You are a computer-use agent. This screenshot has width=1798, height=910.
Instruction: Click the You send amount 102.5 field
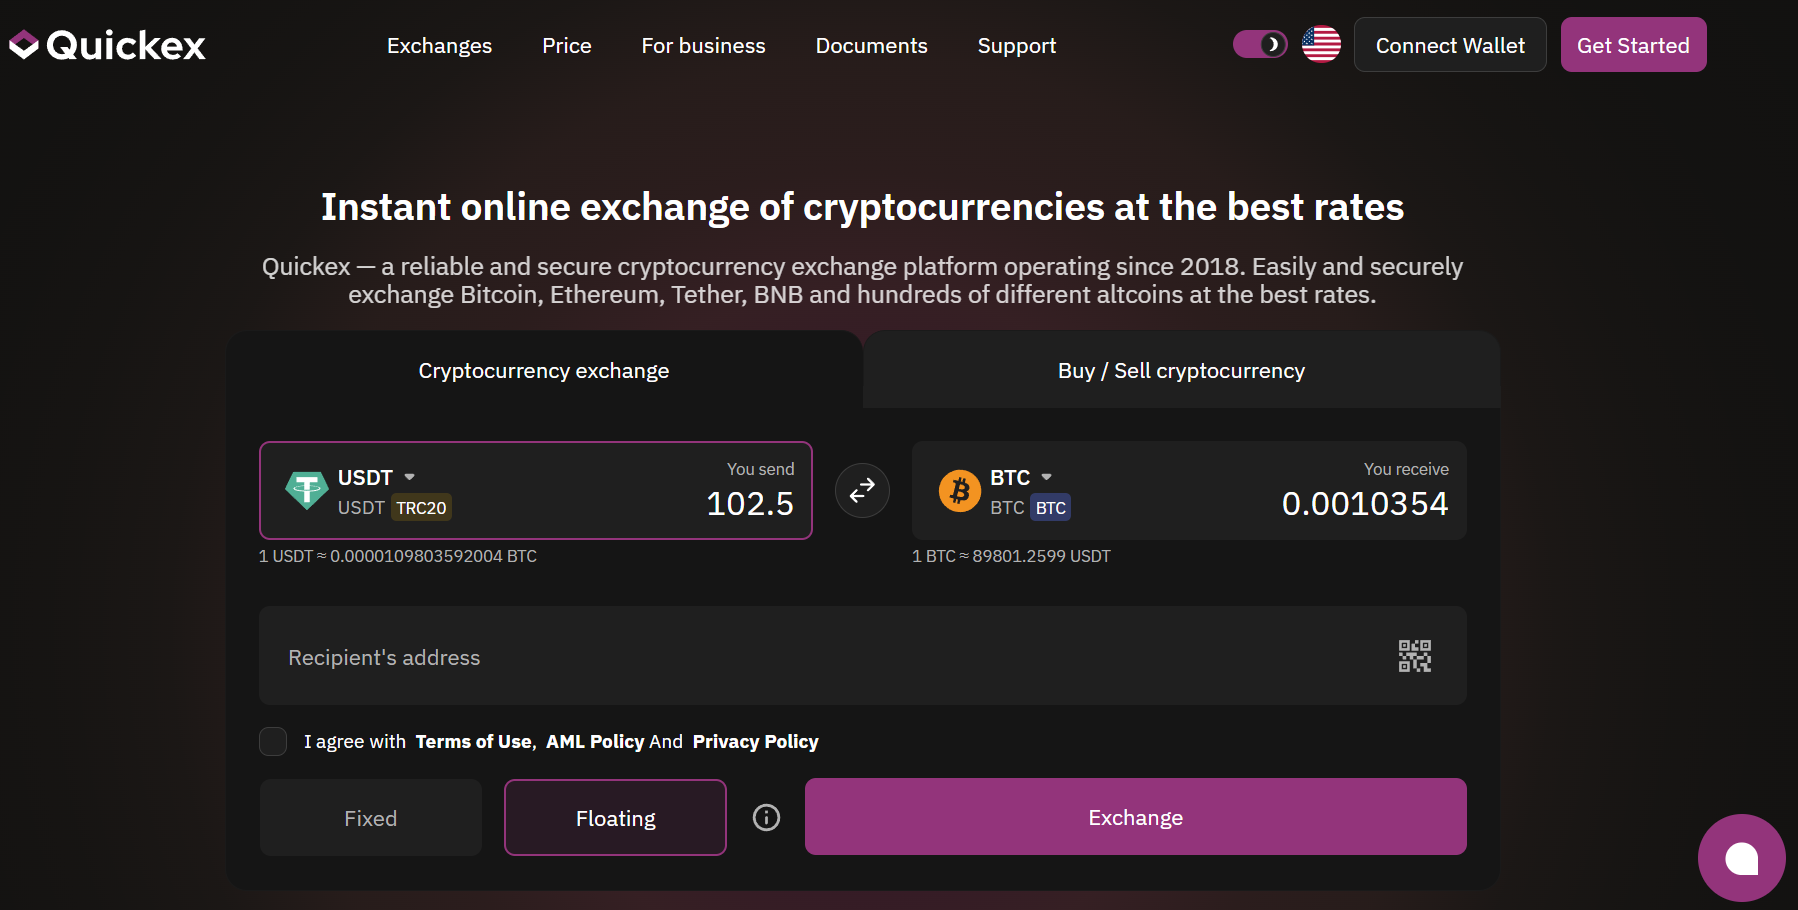tap(750, 504)
